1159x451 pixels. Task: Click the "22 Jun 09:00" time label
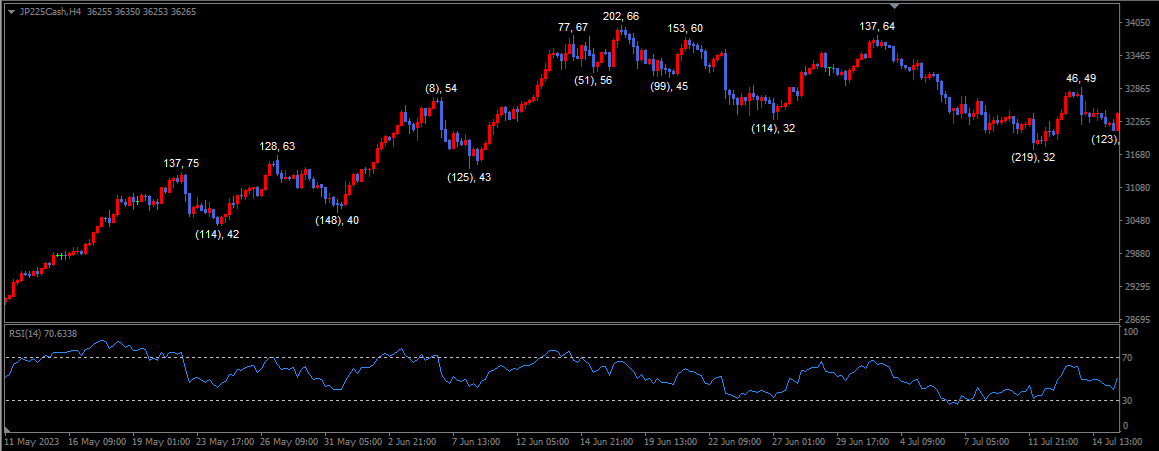tap(736, 441)
